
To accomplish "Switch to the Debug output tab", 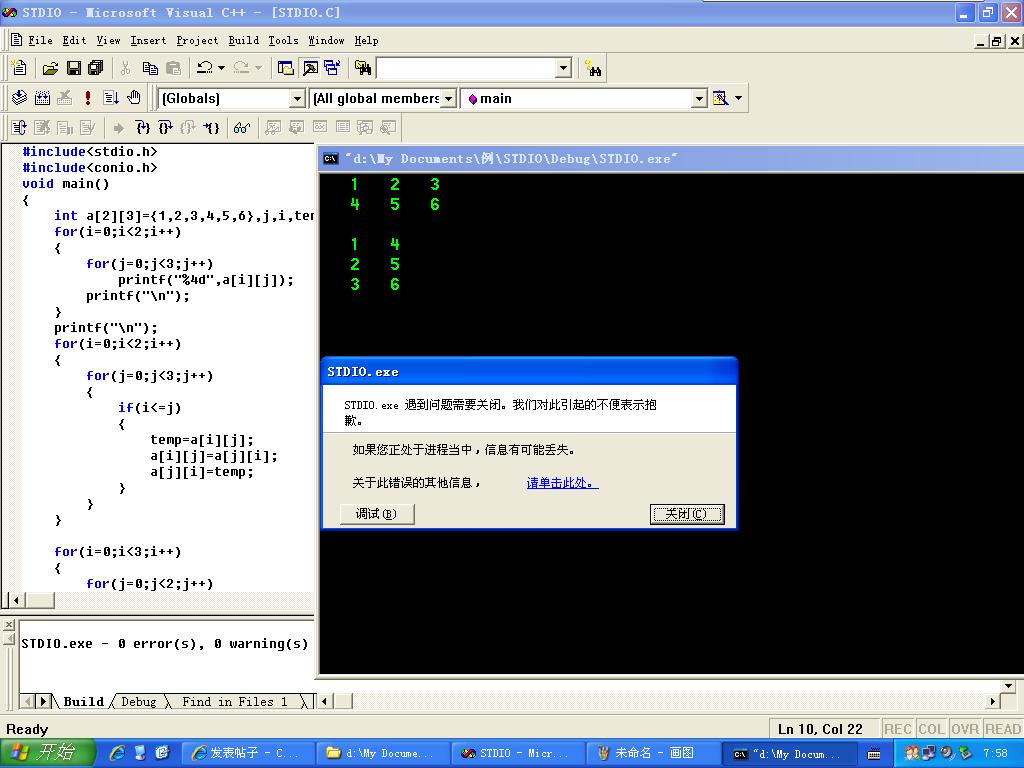I will click(138, 702).
